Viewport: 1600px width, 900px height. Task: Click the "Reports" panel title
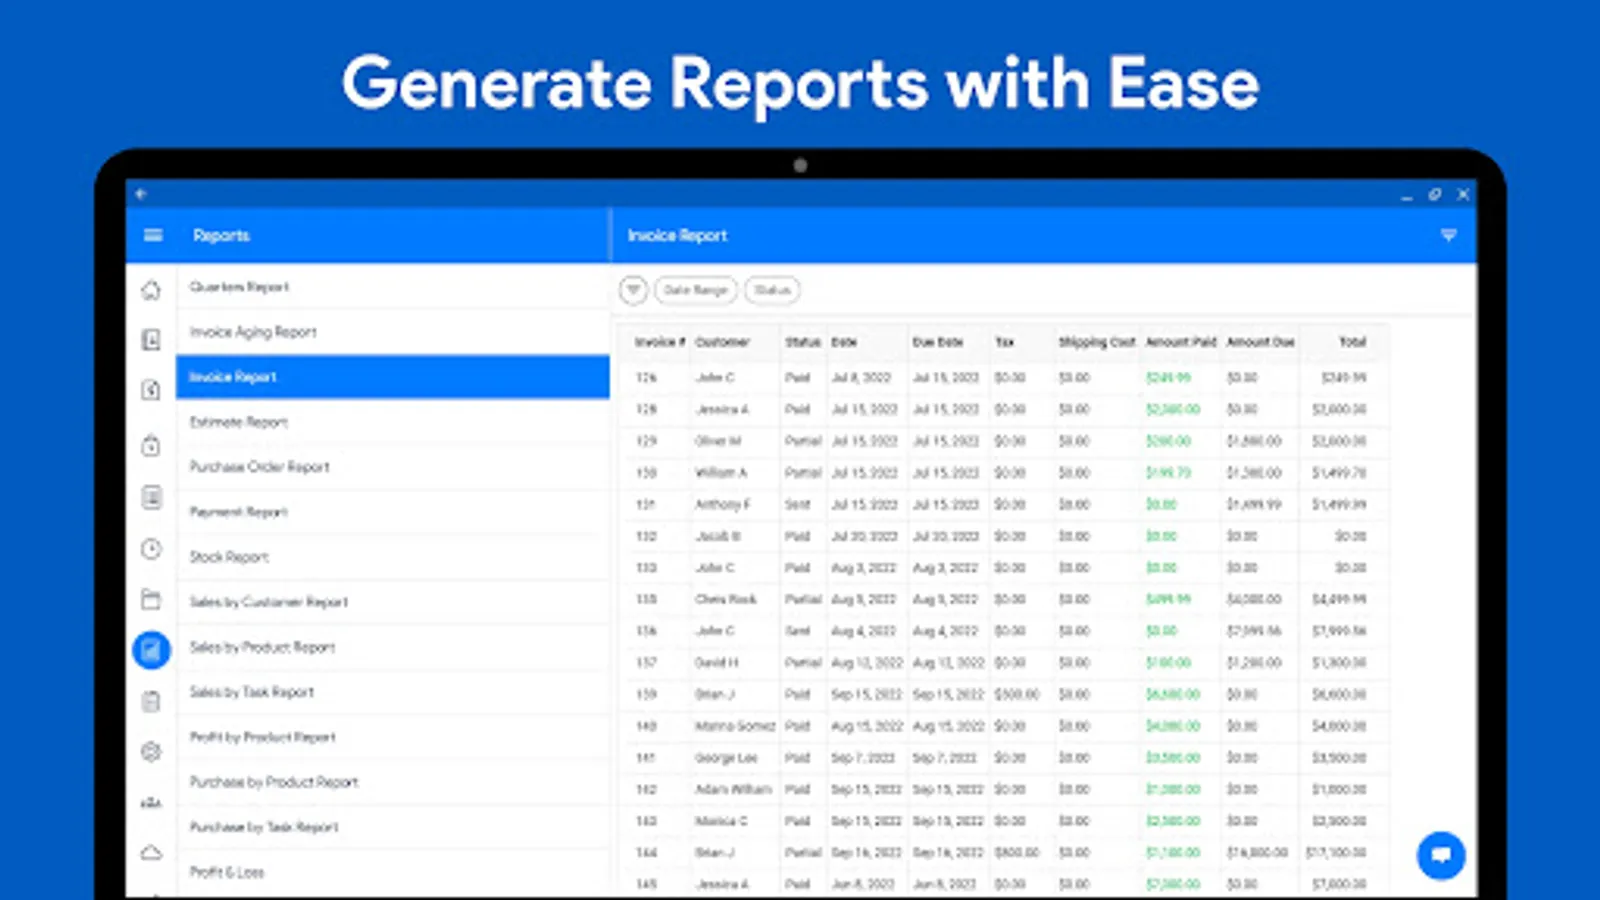[221, 235]
